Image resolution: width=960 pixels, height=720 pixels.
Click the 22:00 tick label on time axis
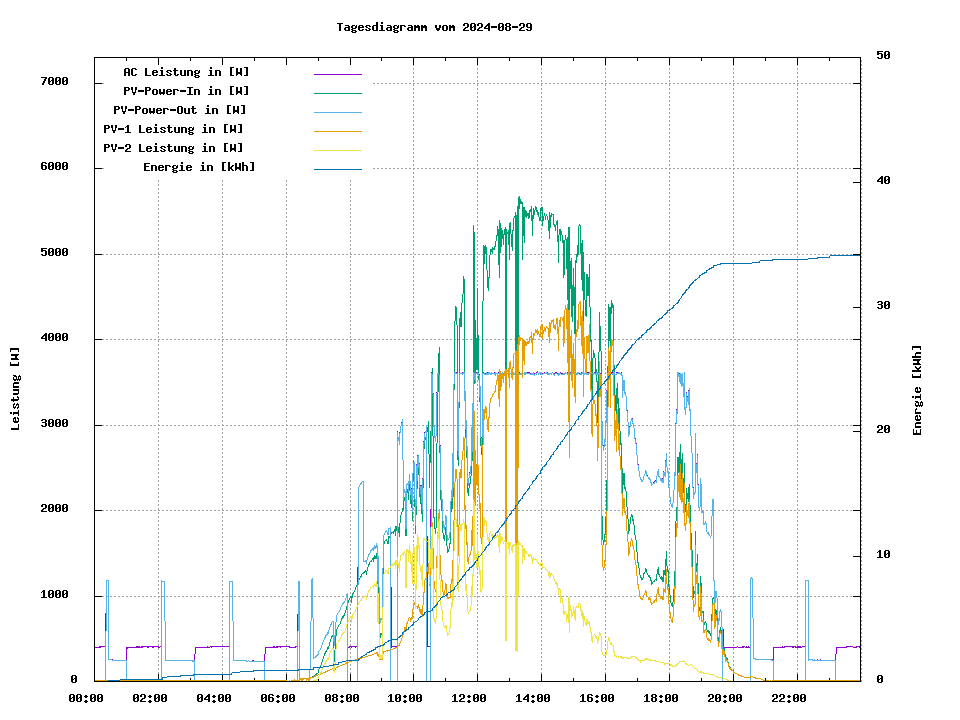789,698
